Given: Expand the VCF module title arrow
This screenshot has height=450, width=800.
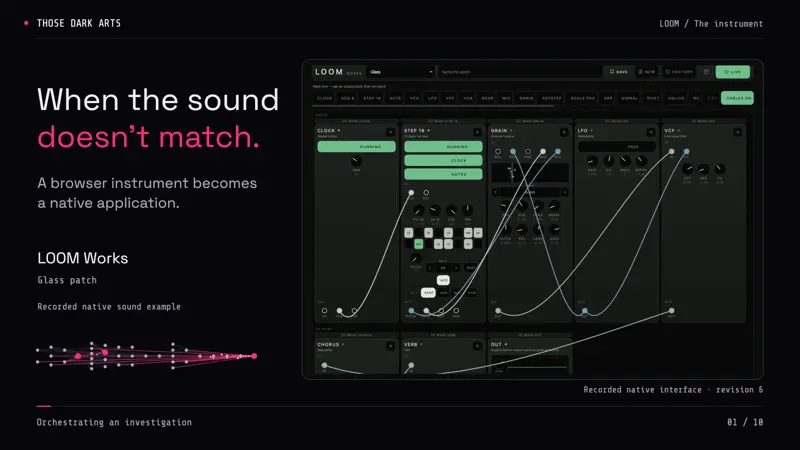Looking at the screenshot, I should click(x=679, y=131).
